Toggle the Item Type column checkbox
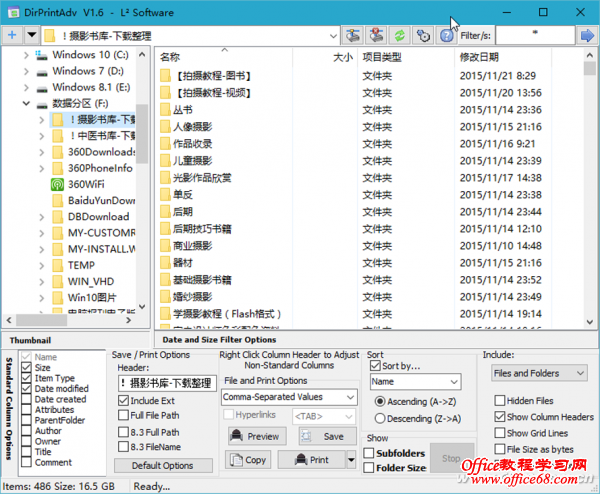 click(x=26, y=378)
